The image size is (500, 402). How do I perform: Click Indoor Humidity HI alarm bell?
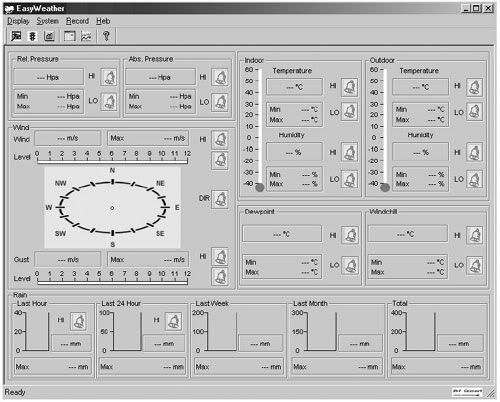click(x=349, y=153)
